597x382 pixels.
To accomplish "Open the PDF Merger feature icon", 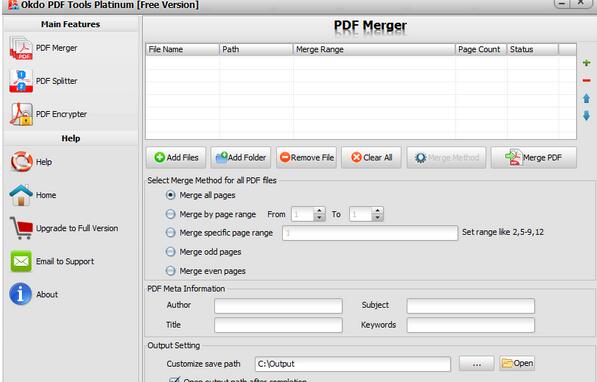I will pos(21,48).
